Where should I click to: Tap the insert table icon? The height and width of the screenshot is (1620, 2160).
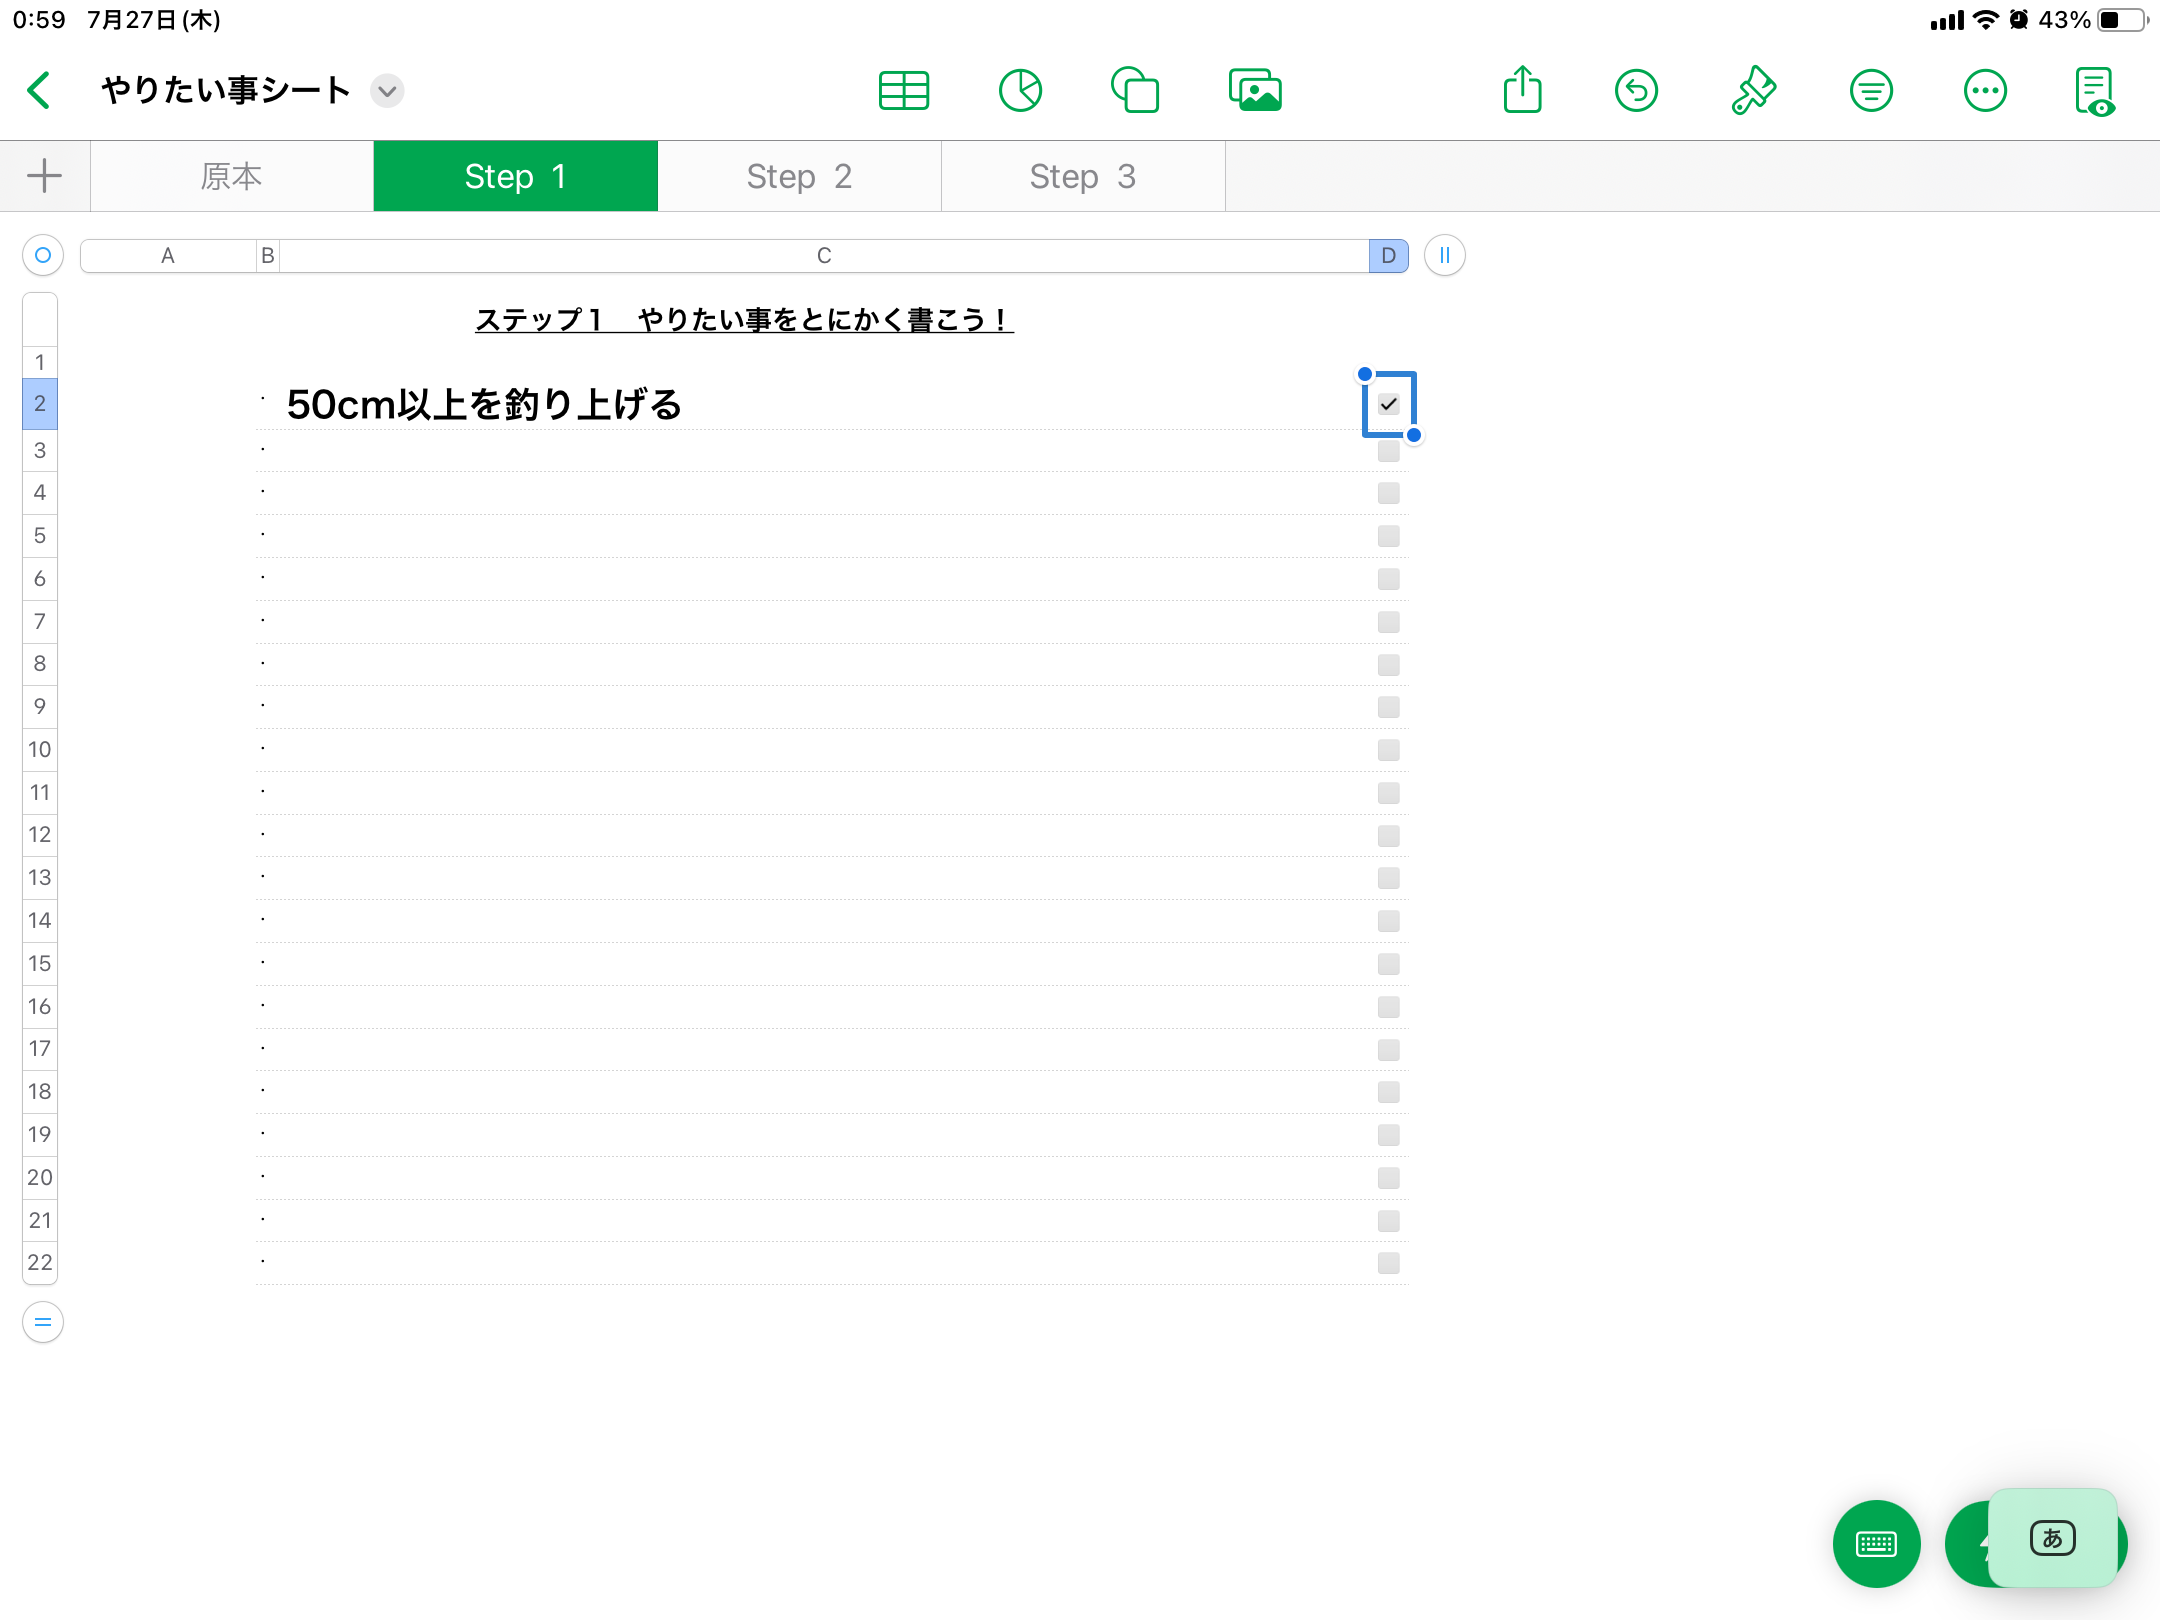[x=903, y=91]
